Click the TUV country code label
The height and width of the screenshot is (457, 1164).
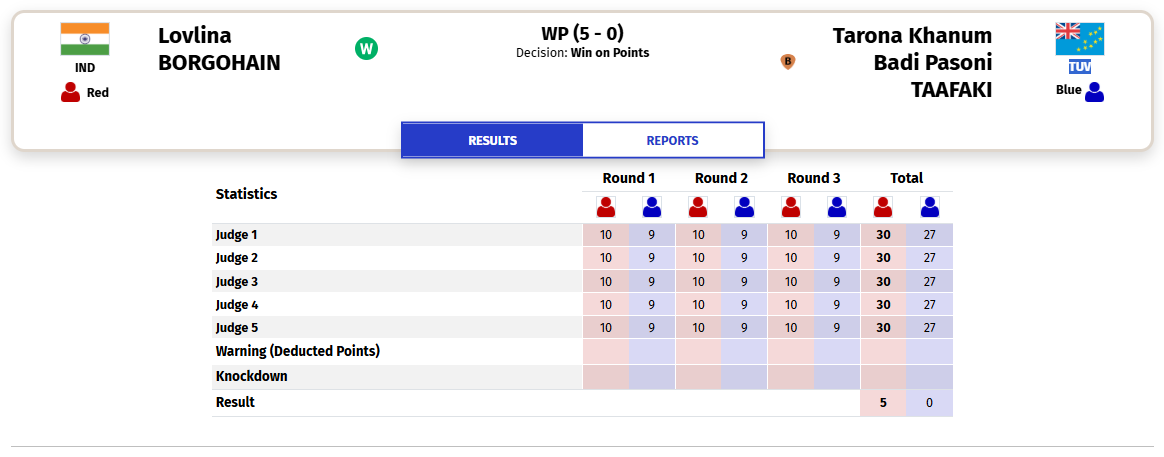pyautogui.click(x=1079, y=68)
